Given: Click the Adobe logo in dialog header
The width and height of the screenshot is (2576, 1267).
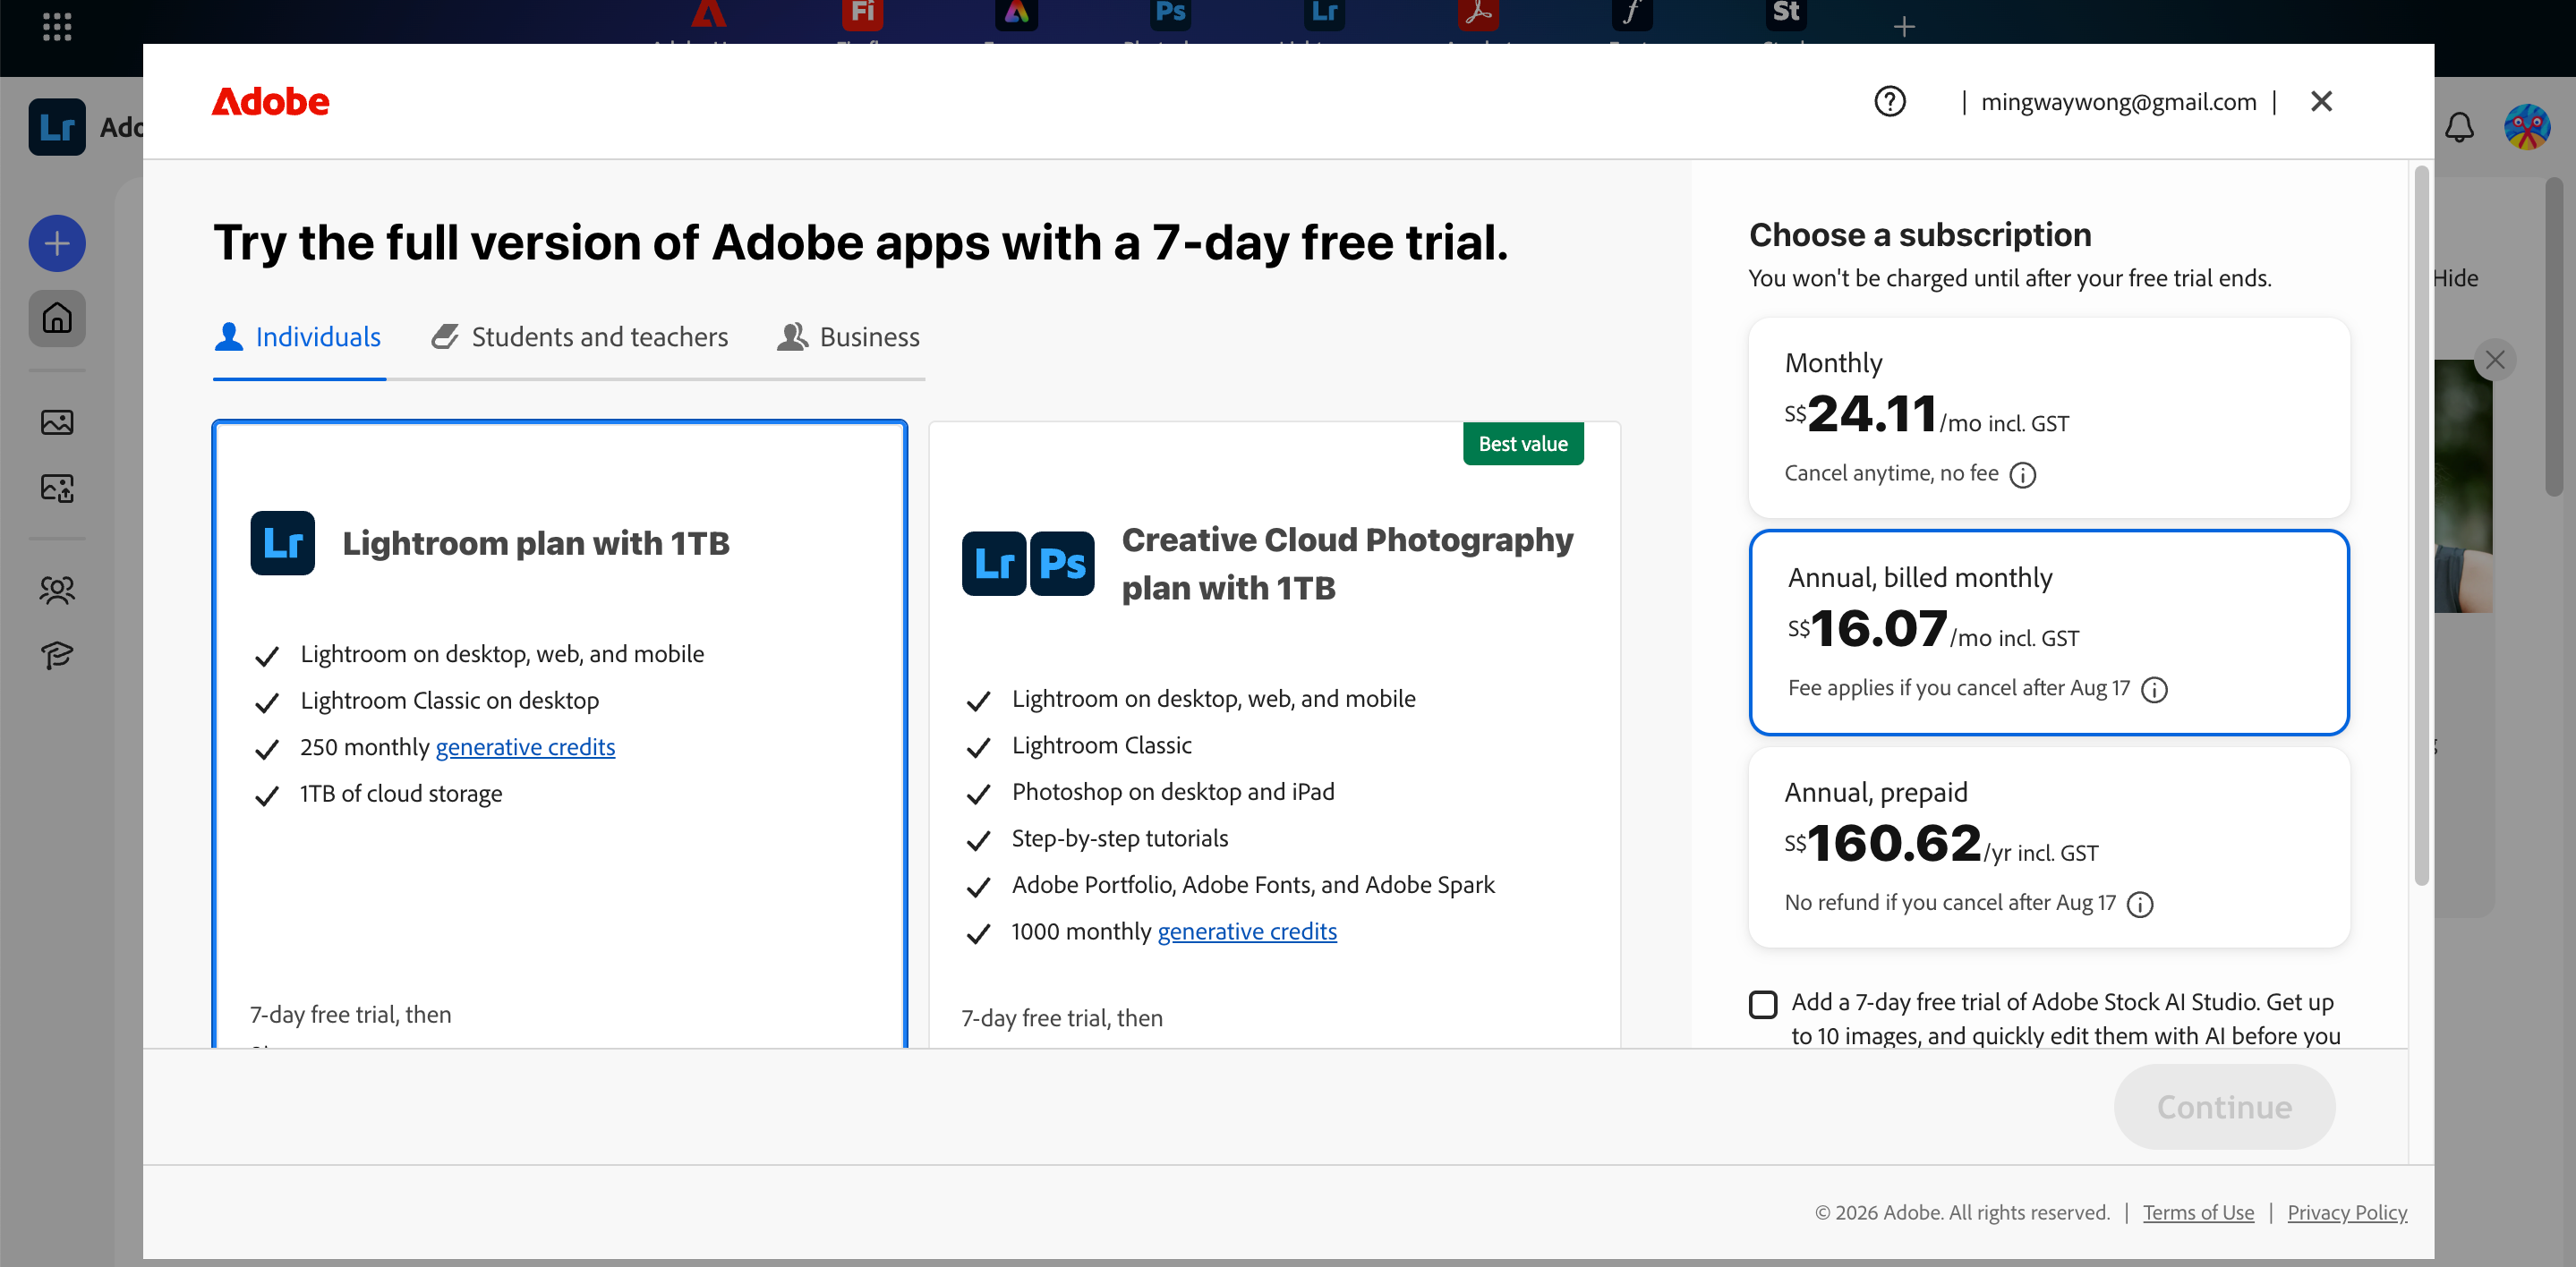Looking at the screenshot, I should 270,101.
